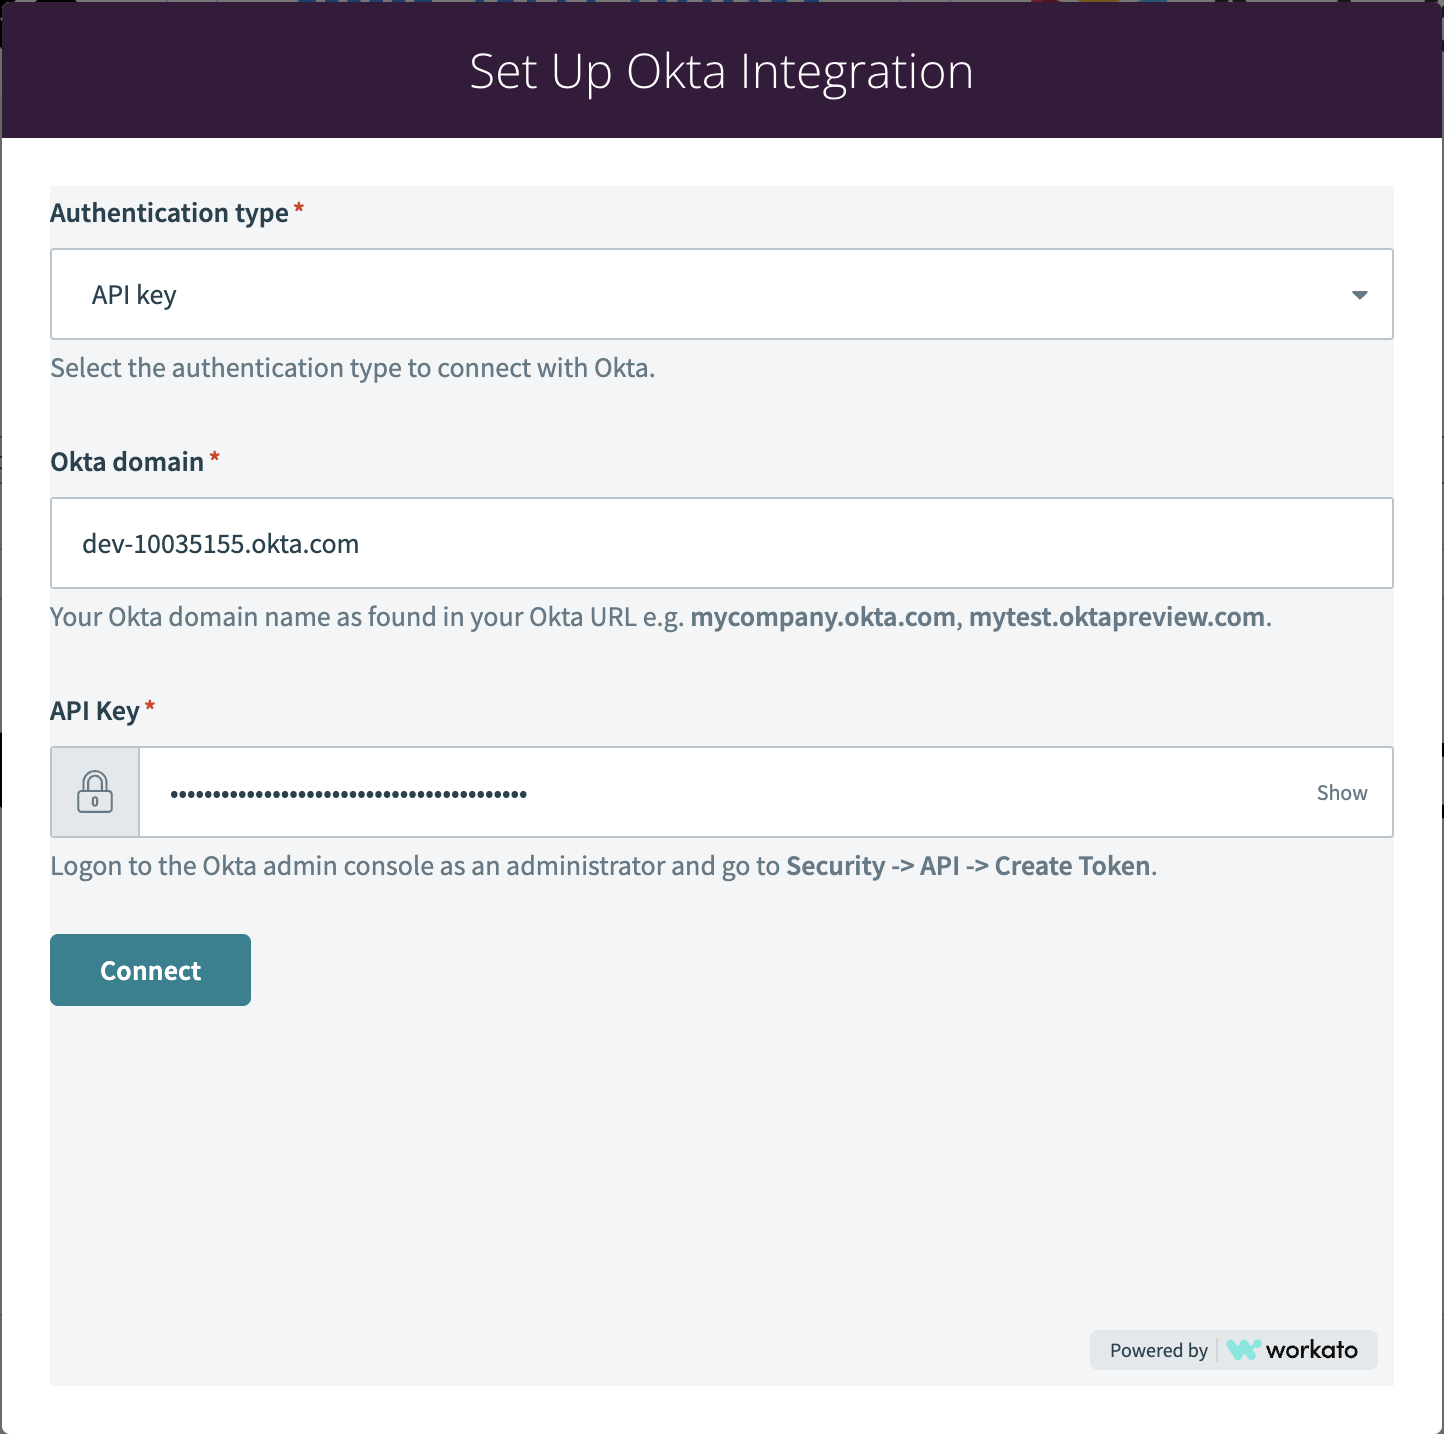The height and width of the screenshot is (1434, 1444).
Task: Click the Connect button
Action: point(150,970)
